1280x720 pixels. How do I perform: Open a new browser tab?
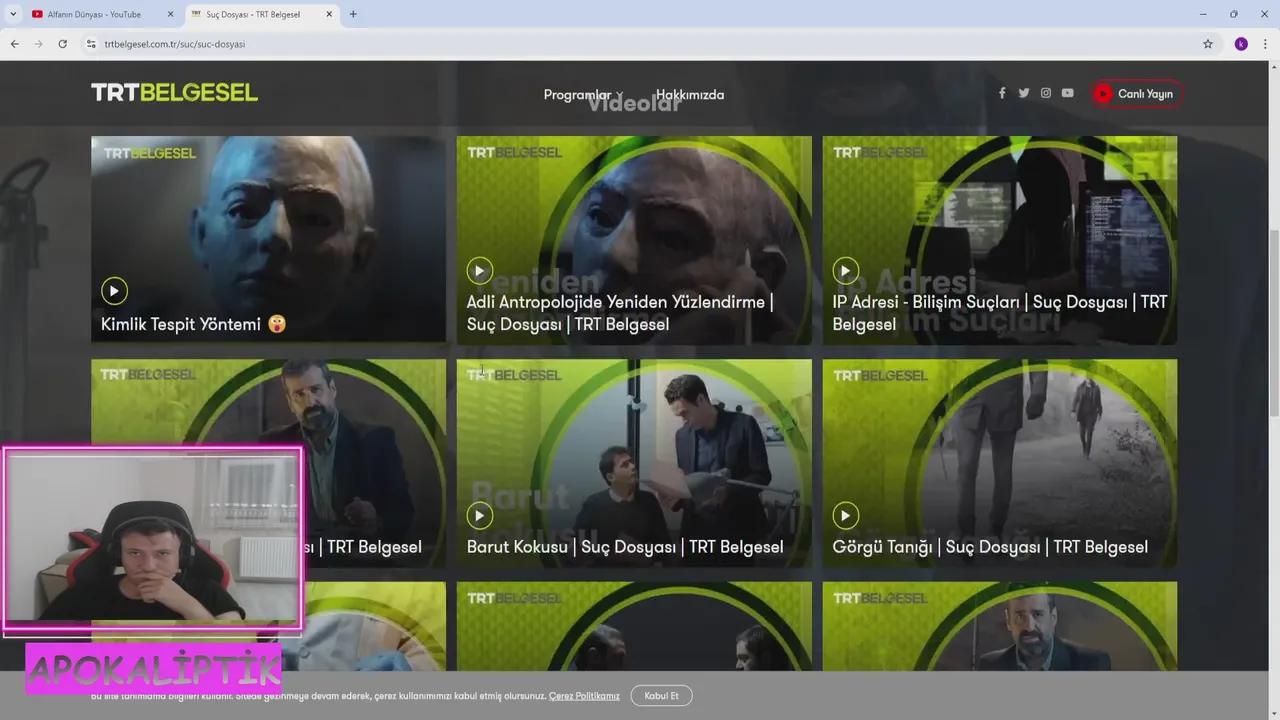point(353,14)
